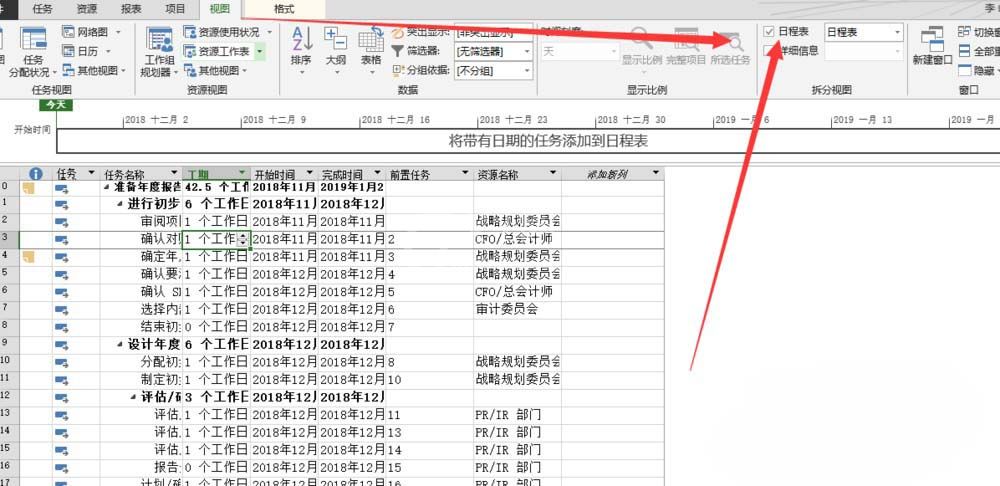This screenshot has width=1000, height=486.
Task: Collapse the 评估 summary task in row 12
Action: (x=135, y=397)
